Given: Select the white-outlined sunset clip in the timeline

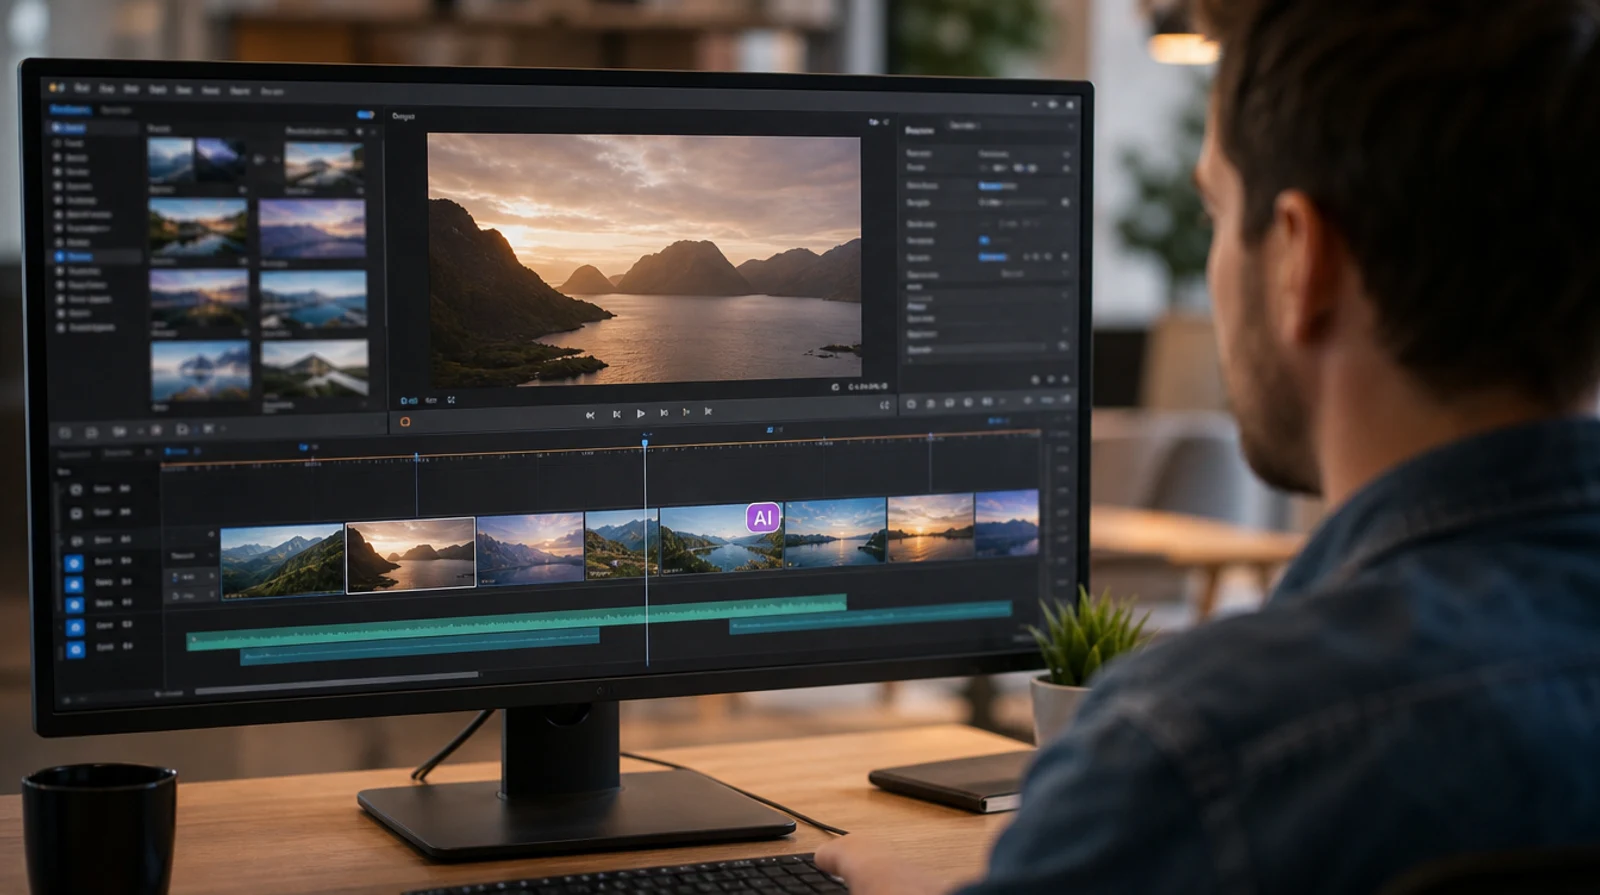Looking at the screenshot, I should 410,555.
